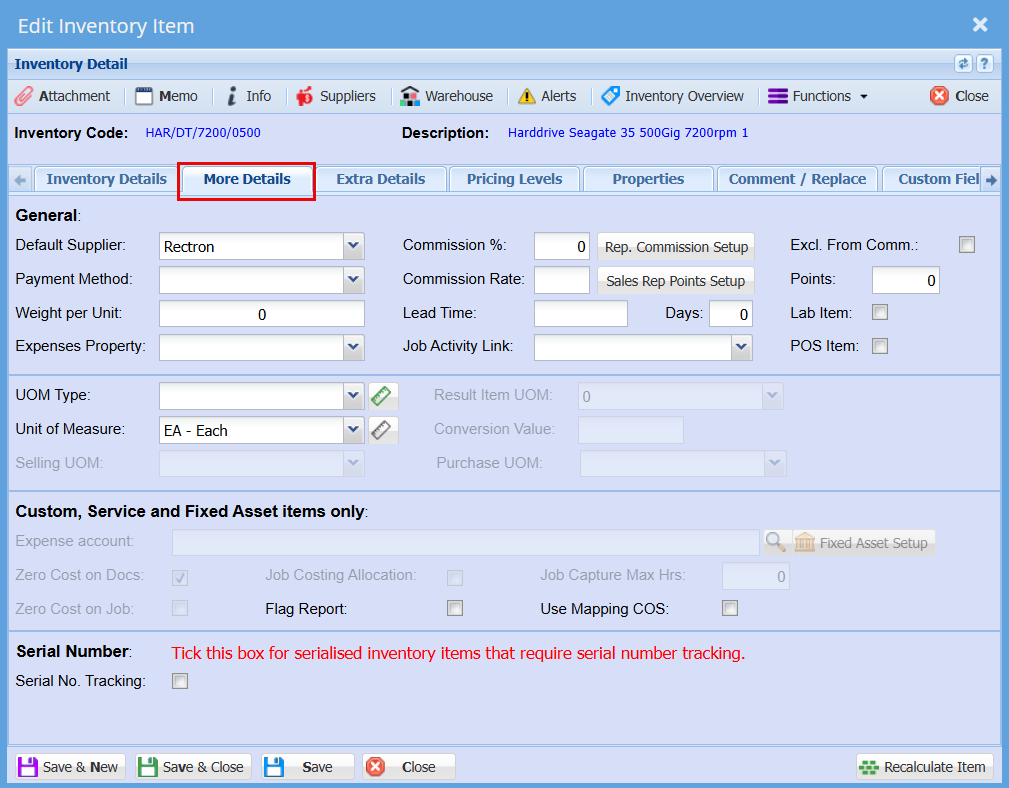The image size is (1009, 788).
Task: Enable the Serial No. Tracking checkbox
Action: tap(180, 682)
